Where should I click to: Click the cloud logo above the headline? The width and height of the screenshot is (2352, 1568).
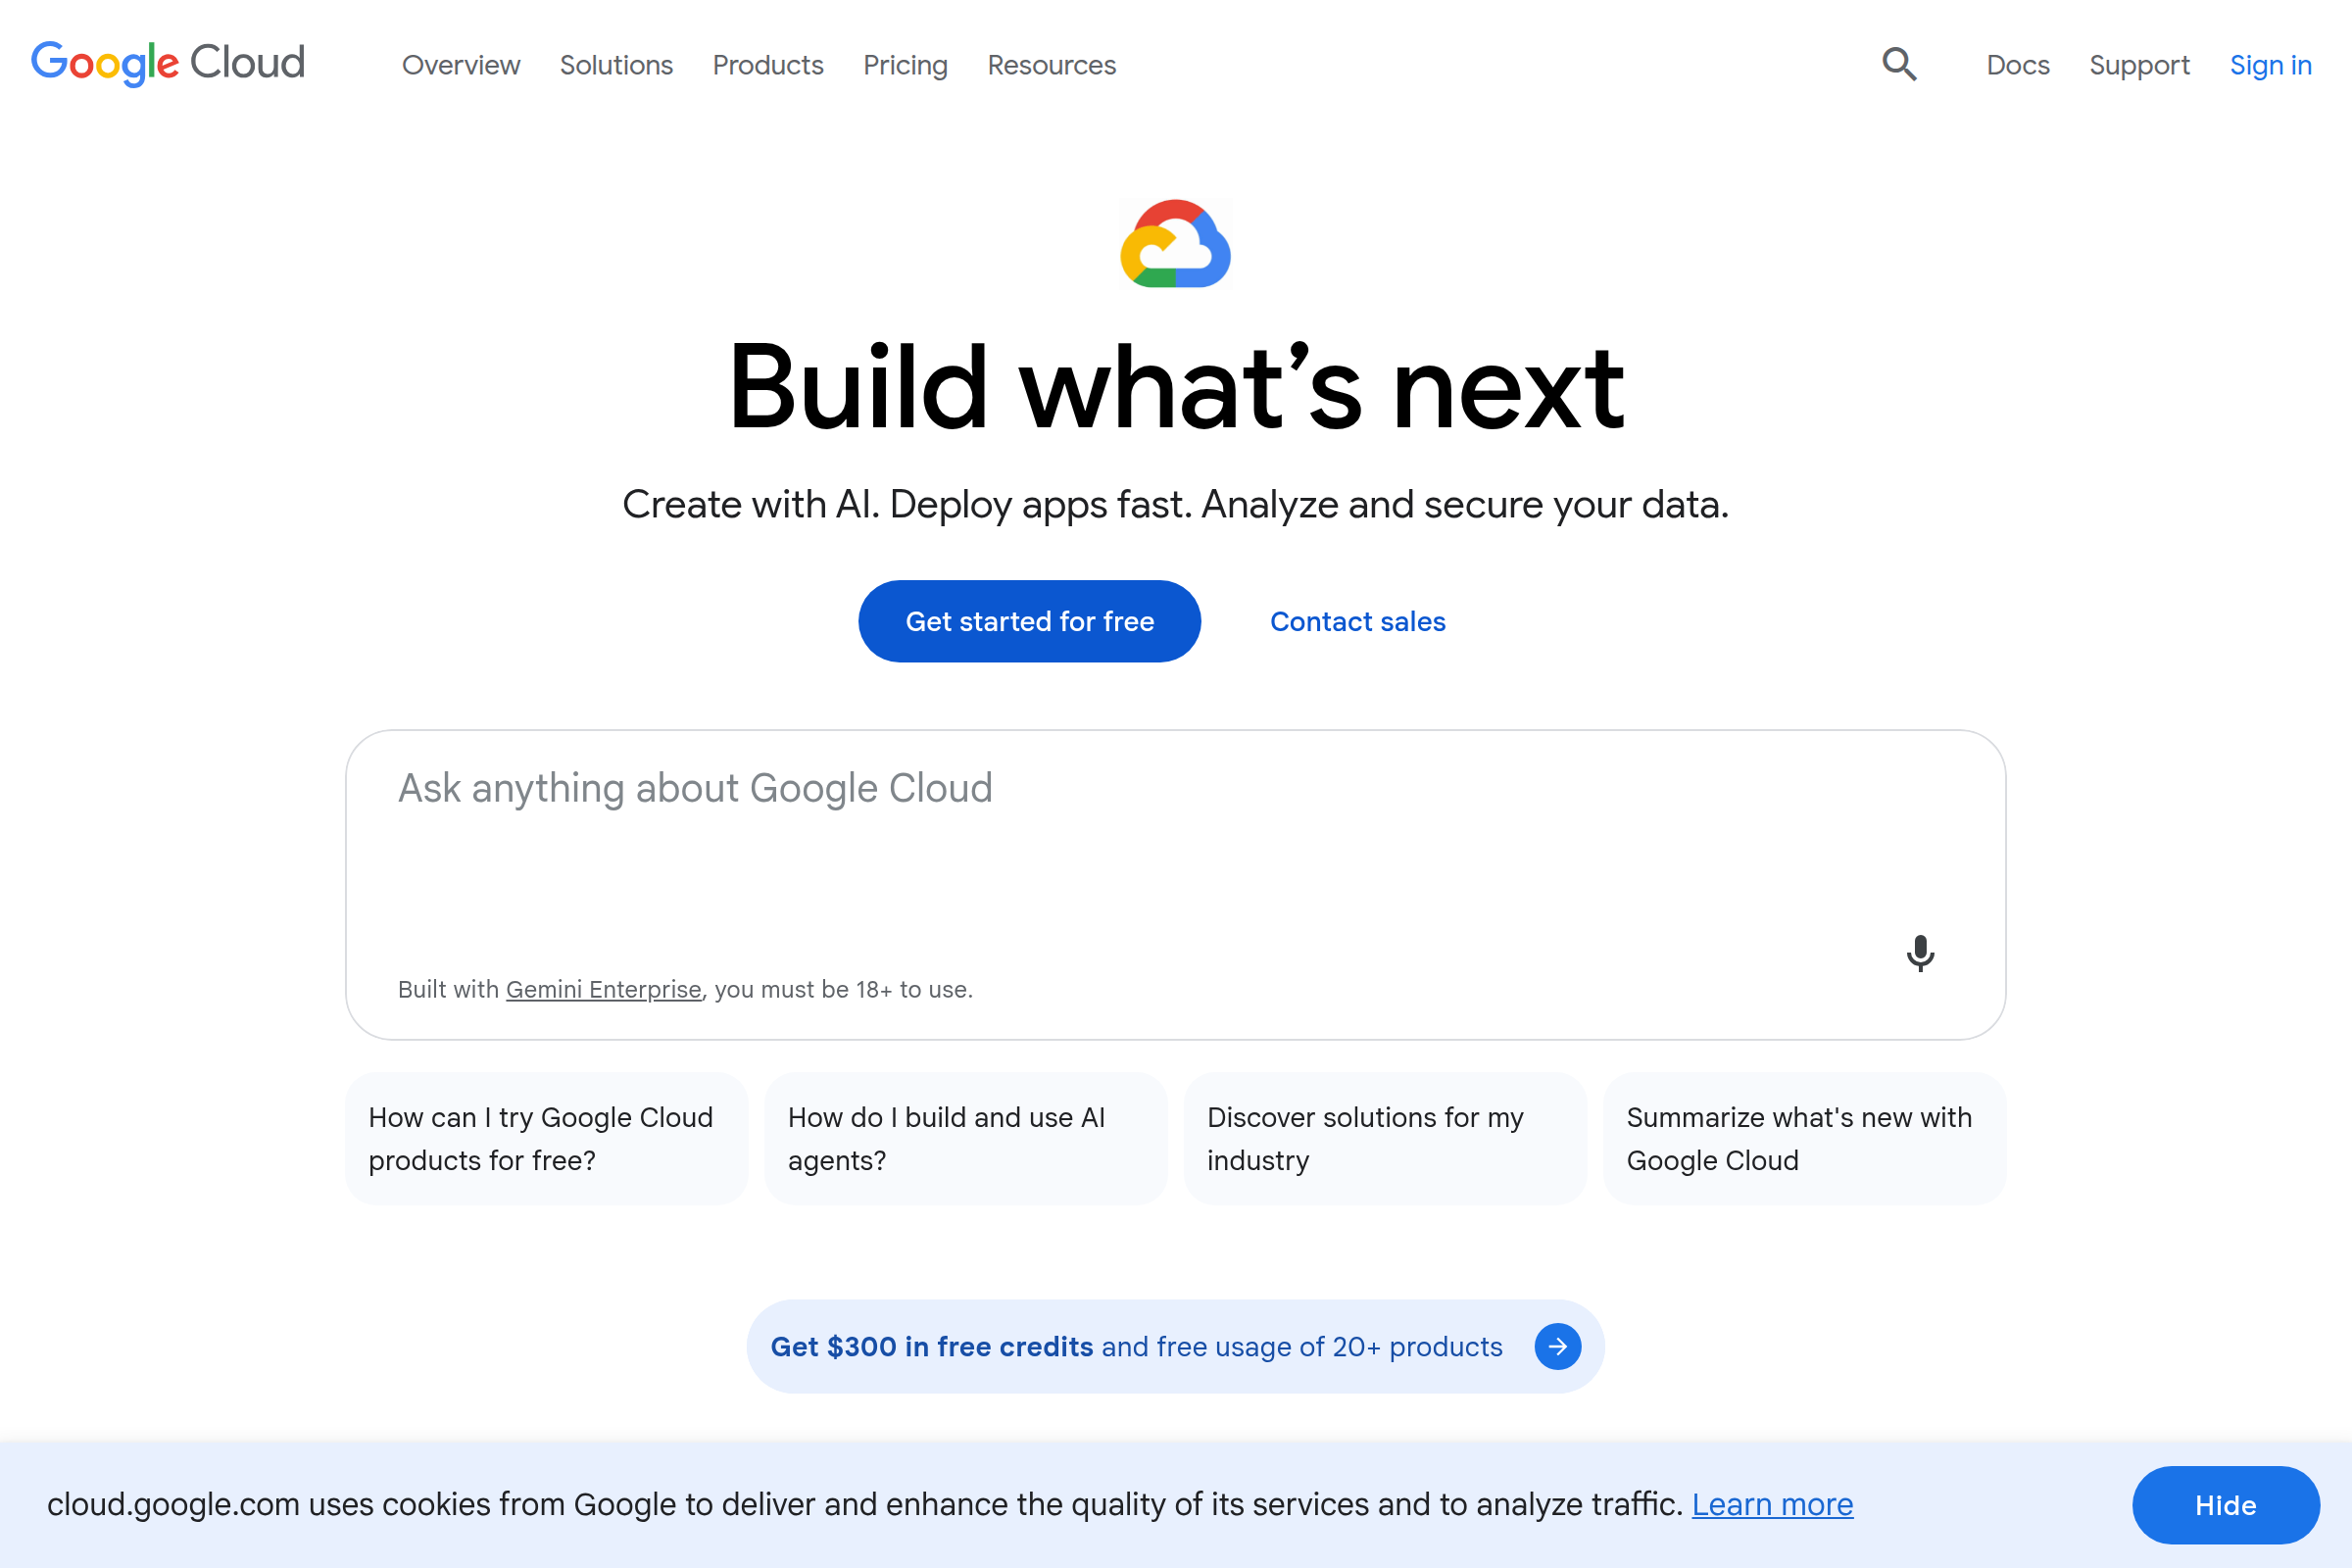click(x=1176, y=246)
